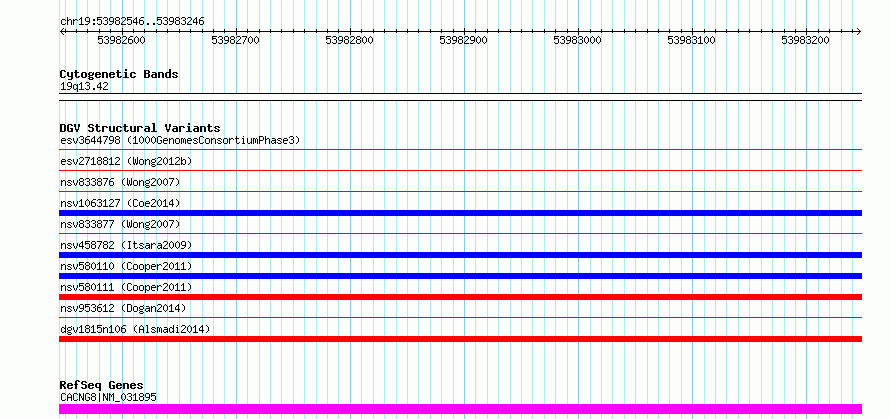Open variant esv2718812 (Wong2012b)
The height and width of the screenshot is (419, 890).
pyautogui.click(x=126, y=161)
